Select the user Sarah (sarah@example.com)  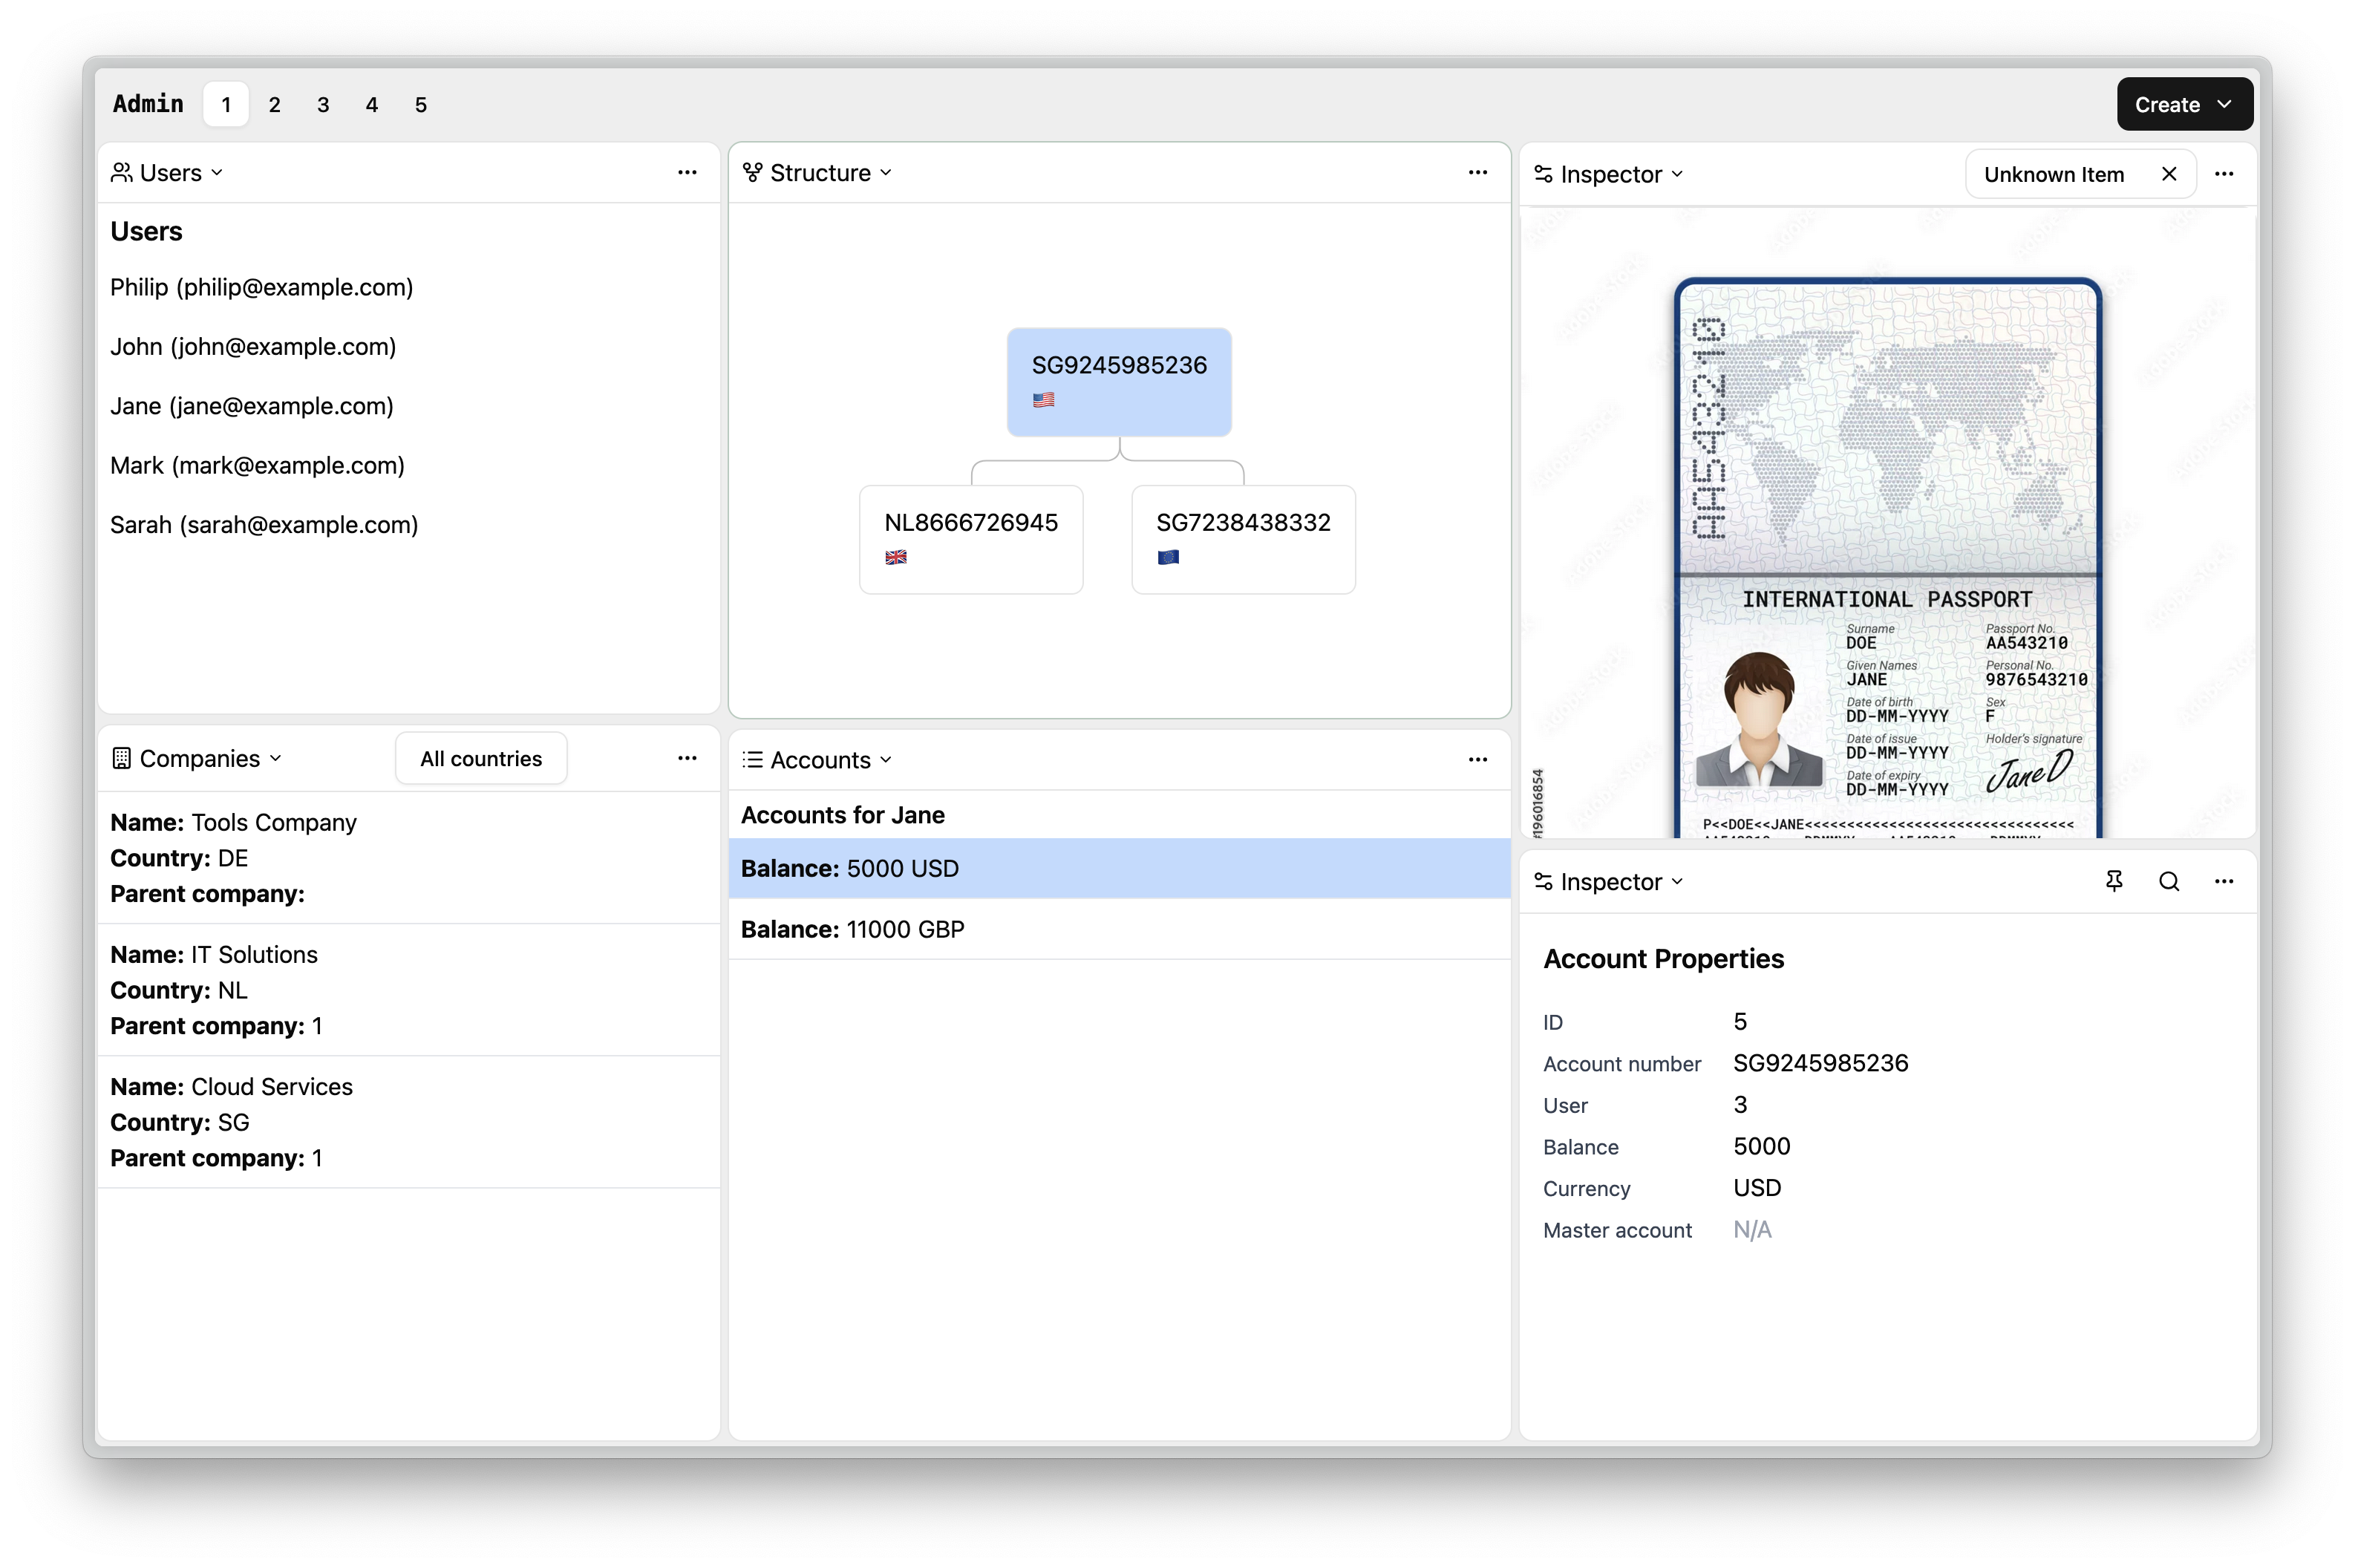click(264, 525)
